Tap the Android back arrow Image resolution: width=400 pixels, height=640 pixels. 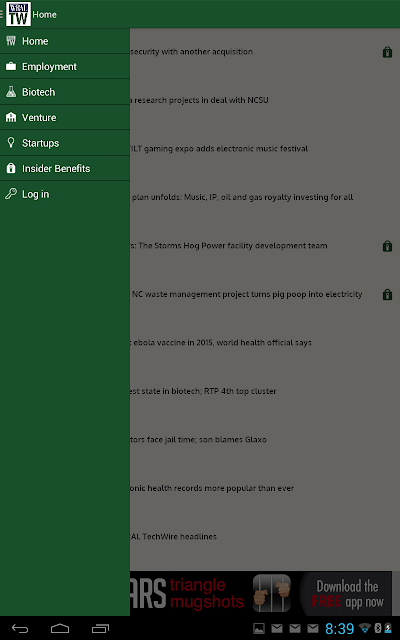[20, 628]
